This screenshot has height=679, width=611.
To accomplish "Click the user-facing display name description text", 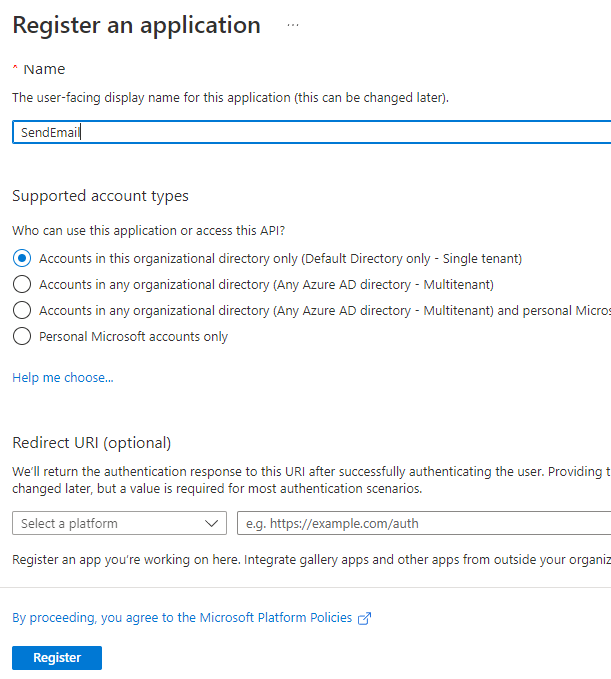I will coord(230,98).
